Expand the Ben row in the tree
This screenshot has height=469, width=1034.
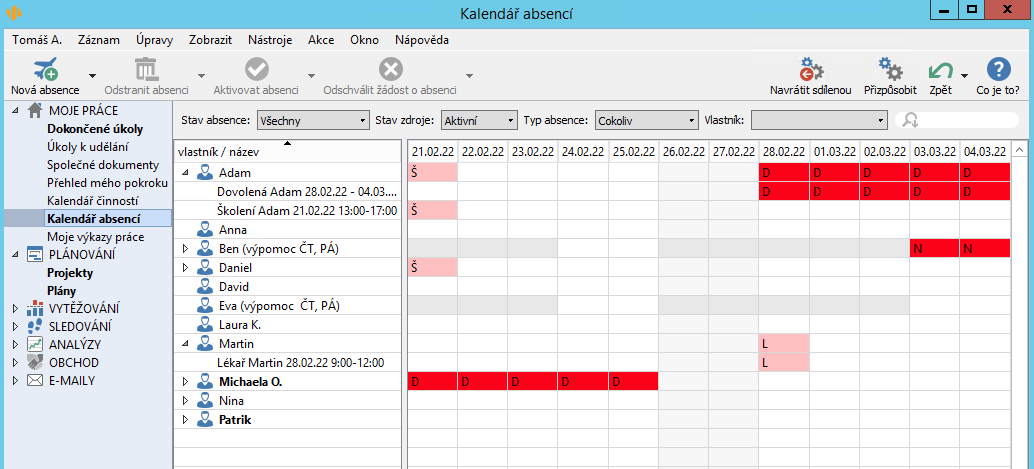click(184, 248)
